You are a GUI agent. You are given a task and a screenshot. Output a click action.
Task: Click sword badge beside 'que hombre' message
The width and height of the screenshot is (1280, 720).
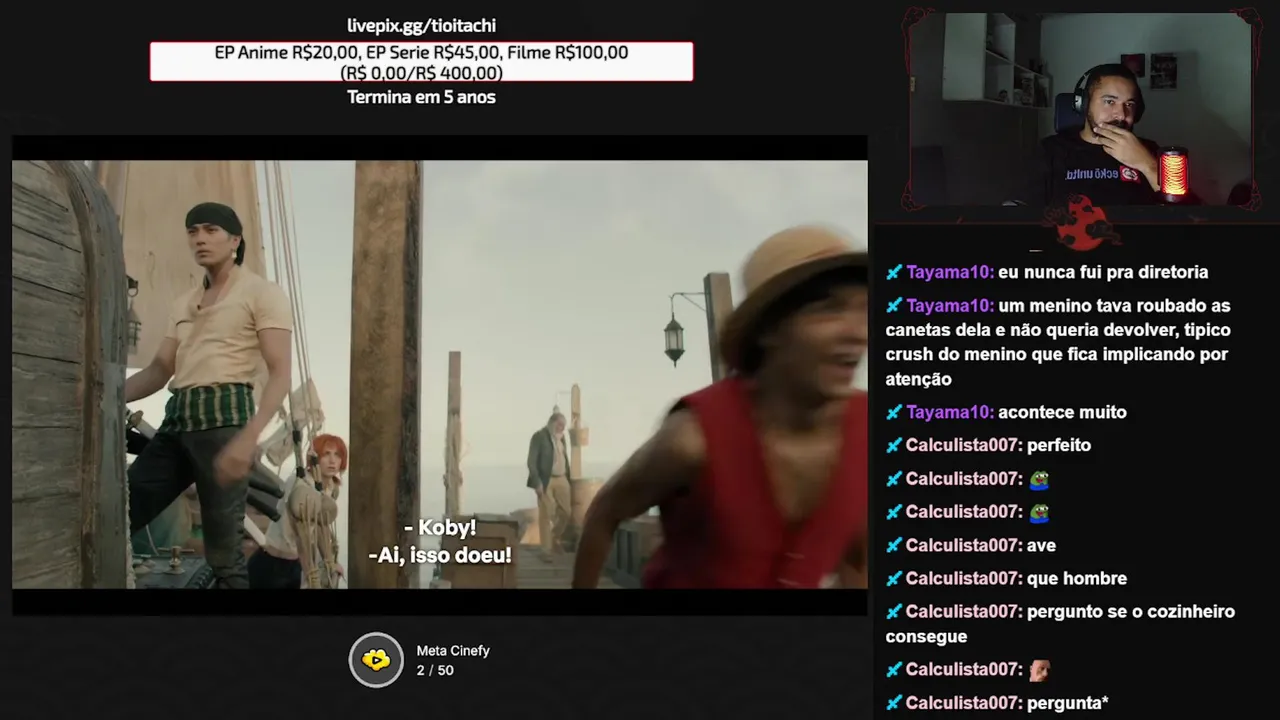pyautogui.click(x=894, y=578)
